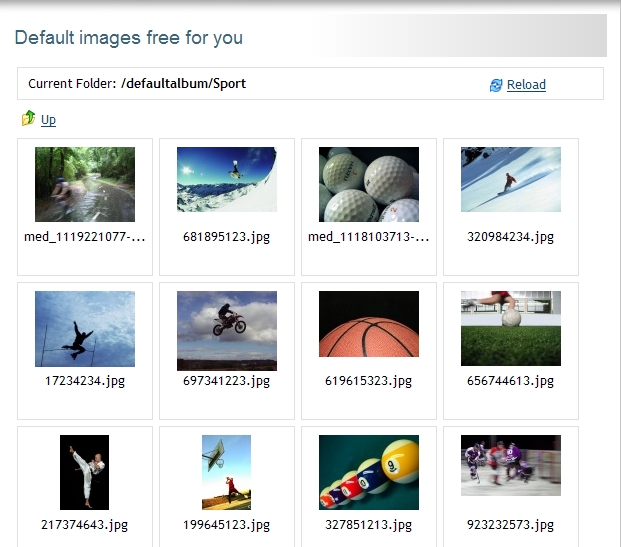Click file name 320984234.jpg
This screenshot has width=621, height=547.
tap(511, 237)
